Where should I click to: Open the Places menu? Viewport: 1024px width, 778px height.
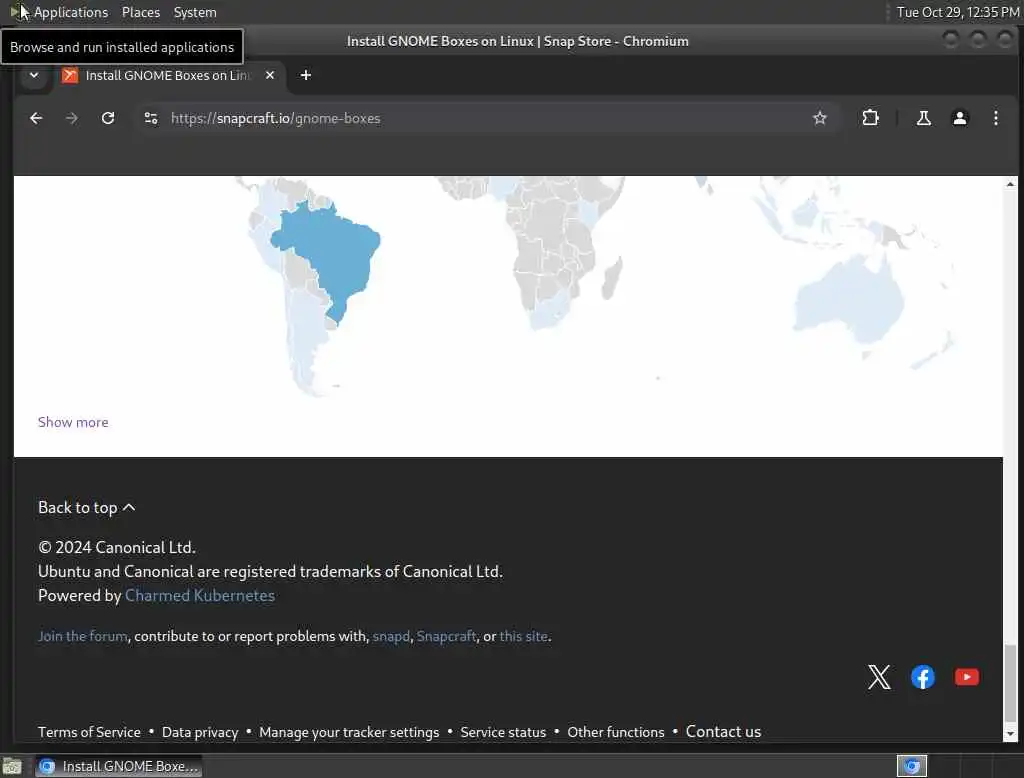click(141, 12)
